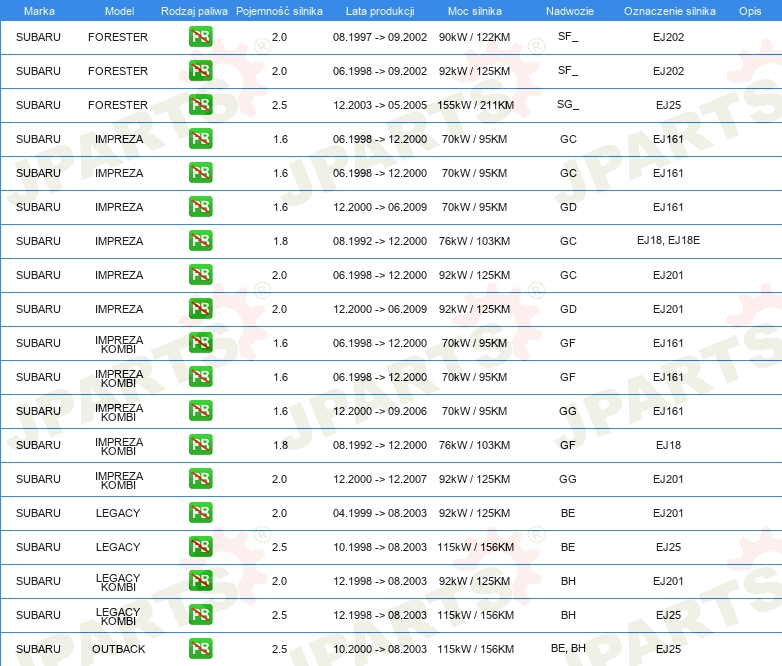This screenshot has height=666, width=782.
Task: Select the 'OUTBACK' model cell
Action: coord(119,649)
